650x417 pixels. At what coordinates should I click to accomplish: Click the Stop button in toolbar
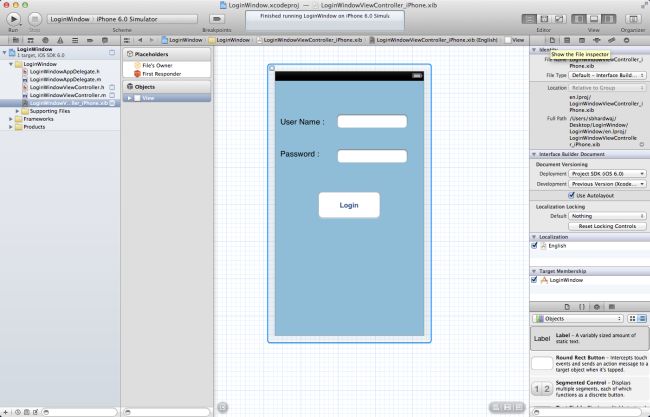coord(35,19)
